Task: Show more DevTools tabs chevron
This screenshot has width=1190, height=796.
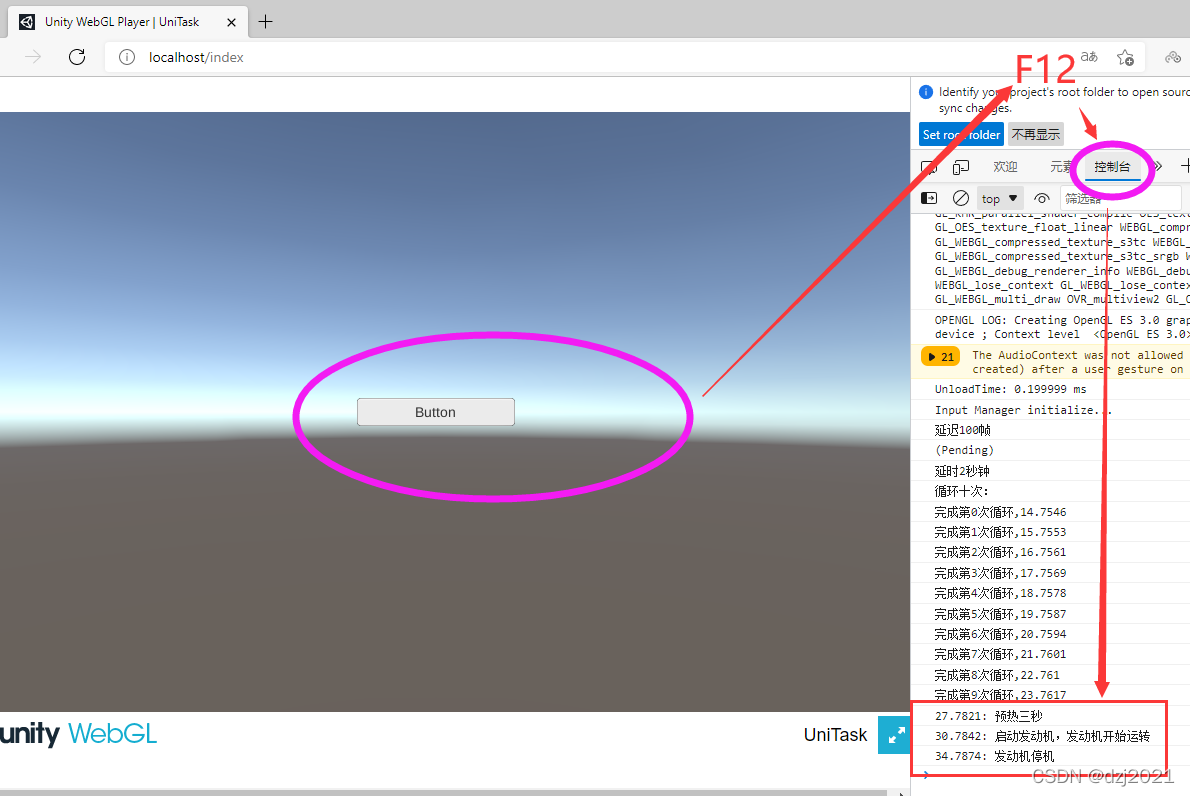Action: coord(1157,167)
